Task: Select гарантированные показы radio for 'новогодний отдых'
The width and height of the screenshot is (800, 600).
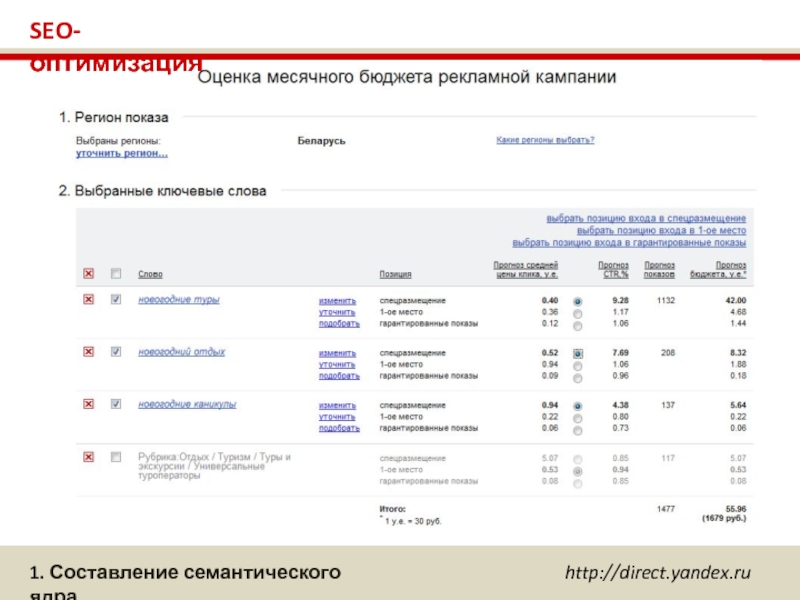Action: tap(578, 379)
